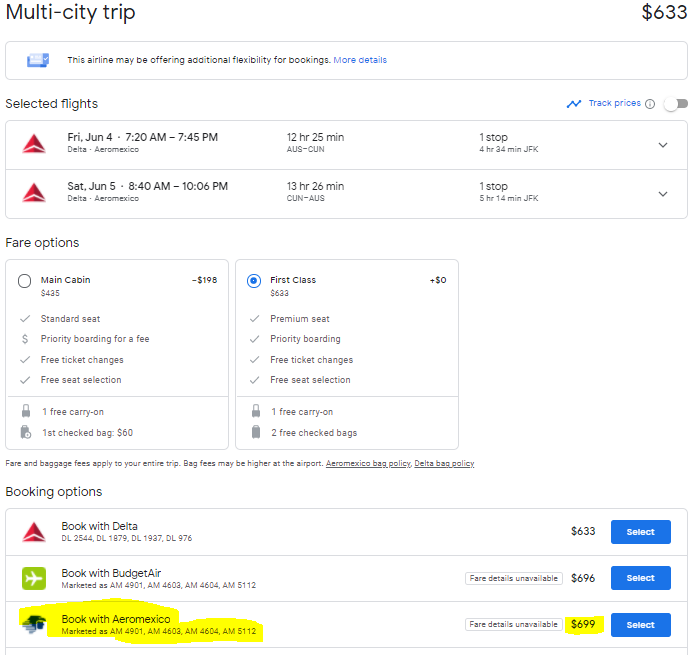Click the Track prices info icon
Image resolution: width=690 pixels, height=655 pixels.
pyautogui.click(x=650, y=104)
